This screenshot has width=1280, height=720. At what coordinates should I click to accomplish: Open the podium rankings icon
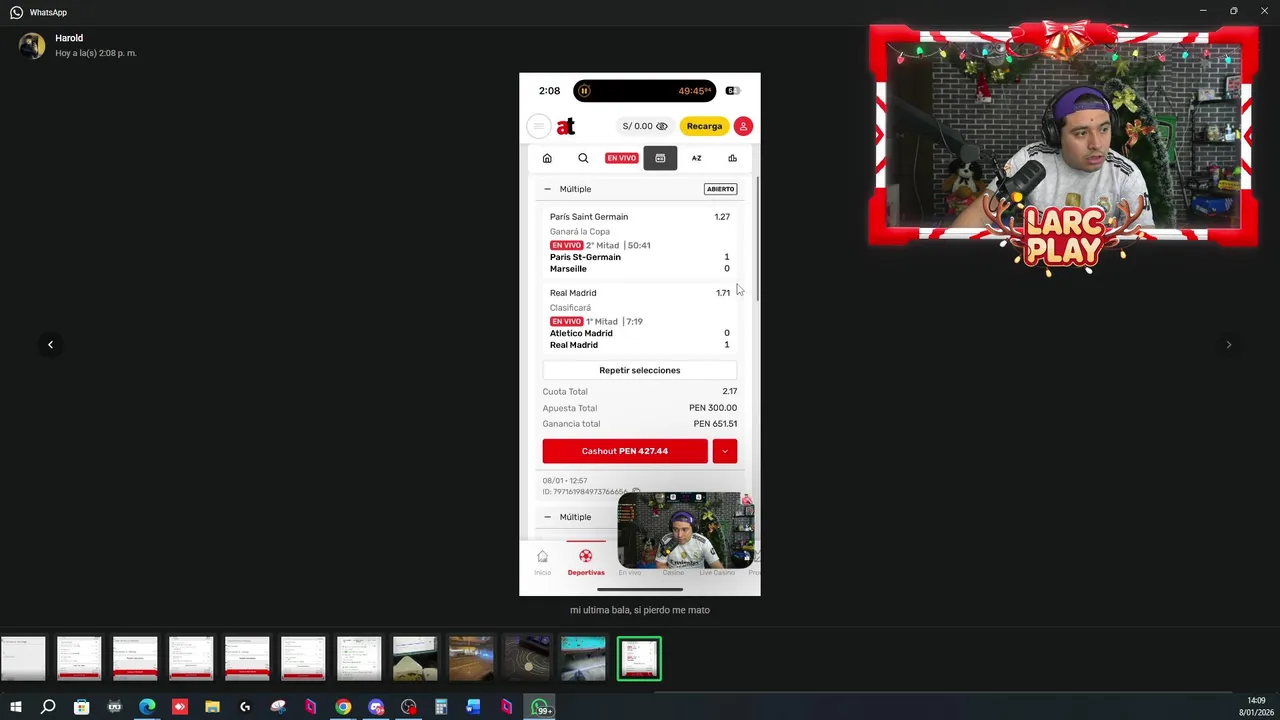733,158
